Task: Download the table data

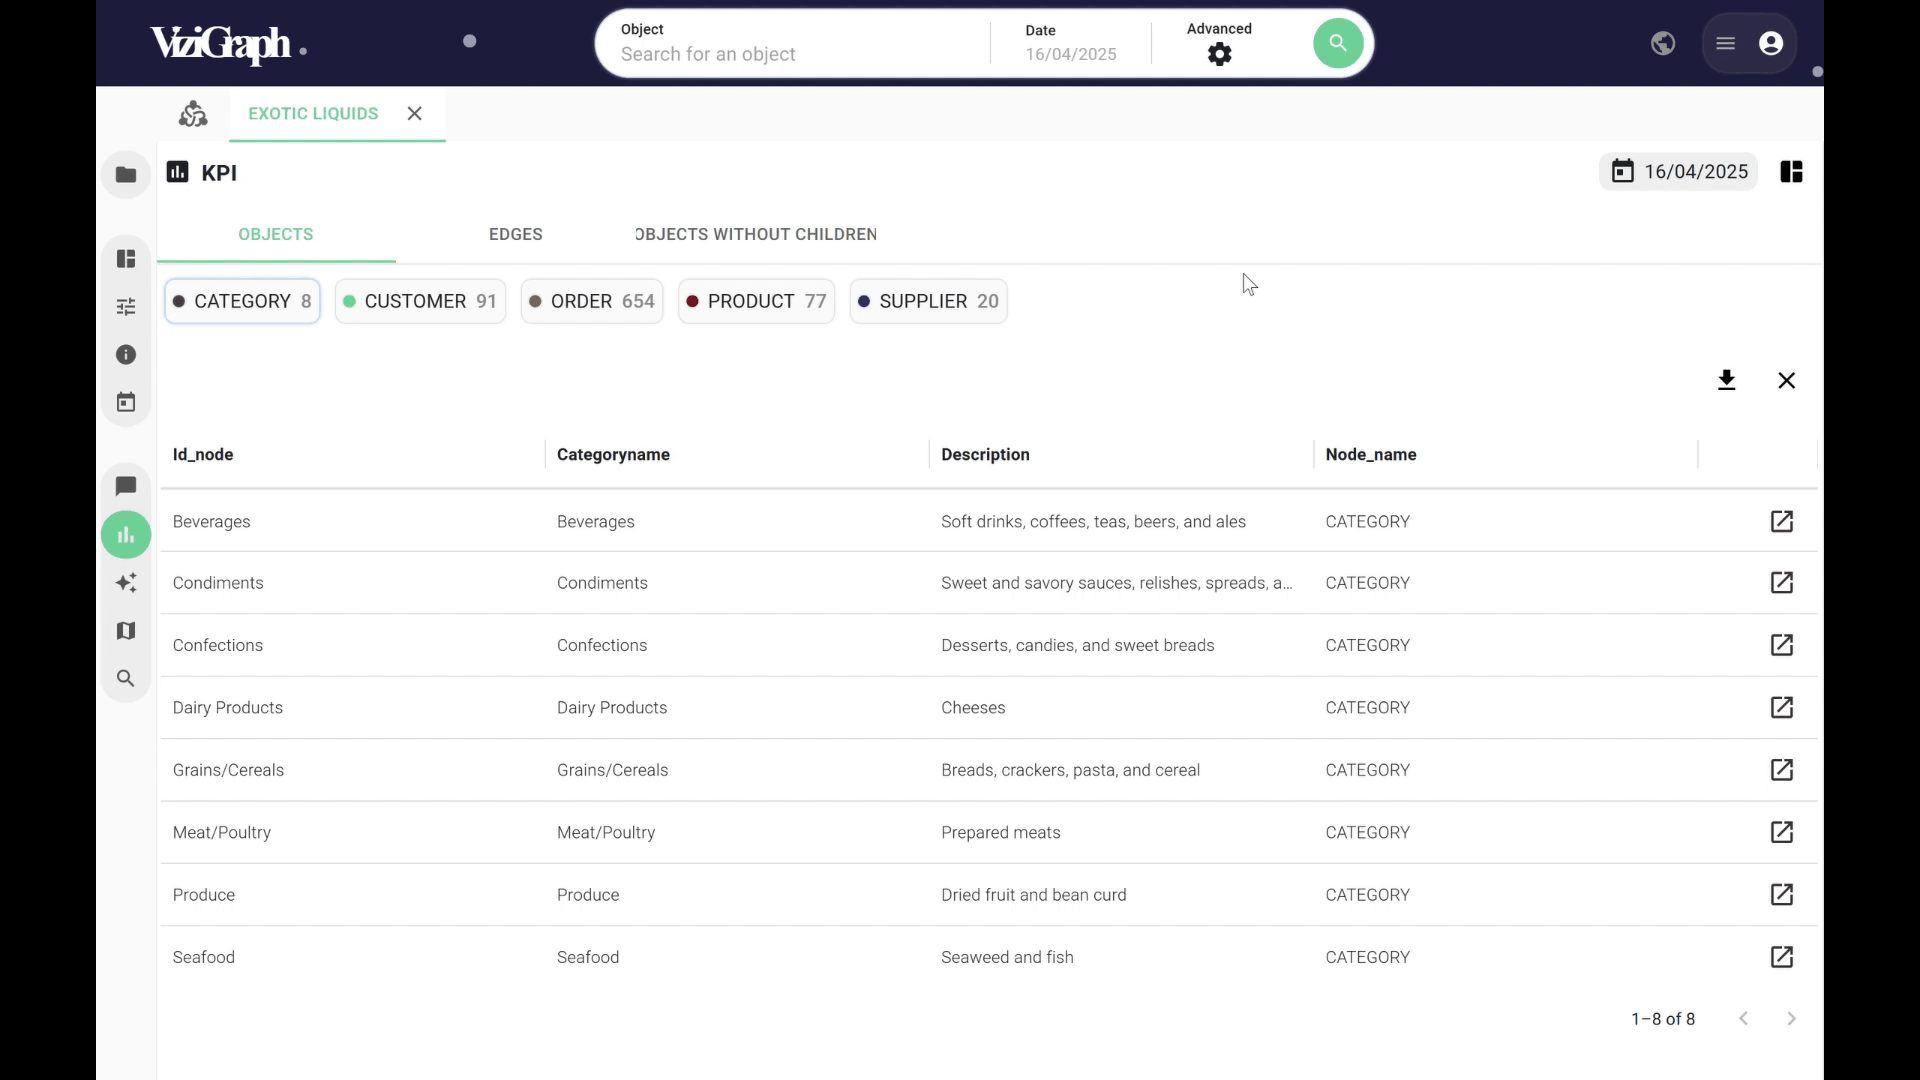Action: [1726, 380]
